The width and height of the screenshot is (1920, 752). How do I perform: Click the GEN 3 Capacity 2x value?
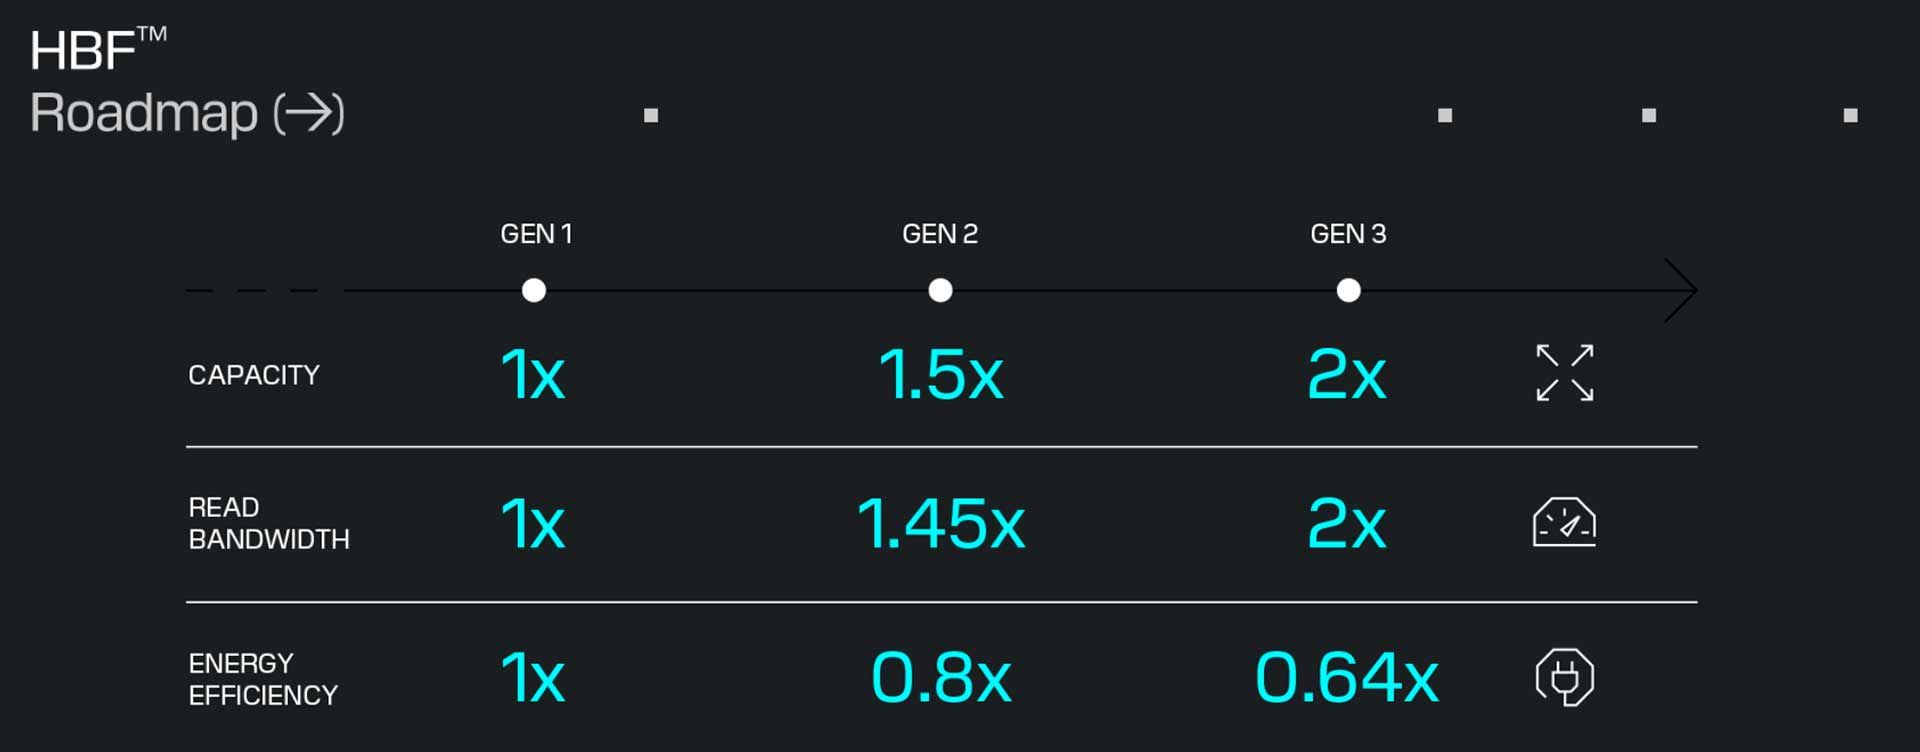click(1346, 375)
